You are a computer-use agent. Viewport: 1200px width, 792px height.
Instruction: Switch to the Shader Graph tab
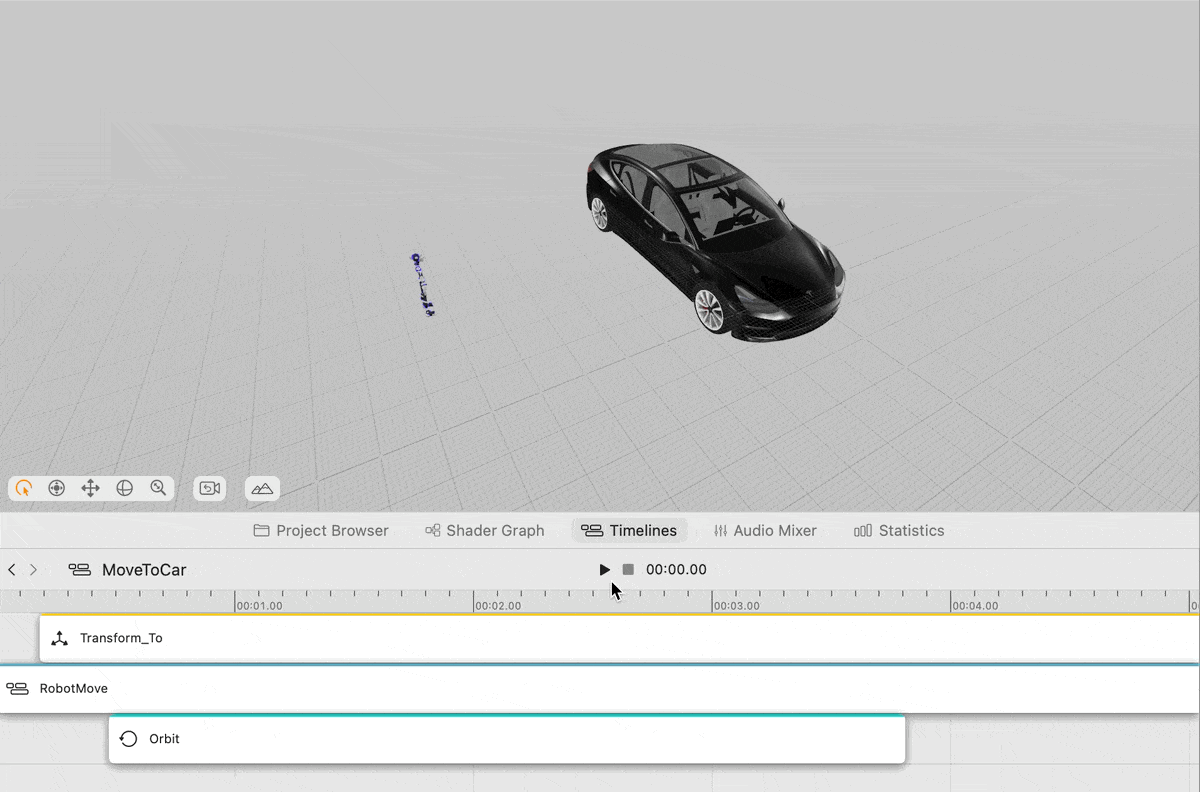[x=484, y=531]
